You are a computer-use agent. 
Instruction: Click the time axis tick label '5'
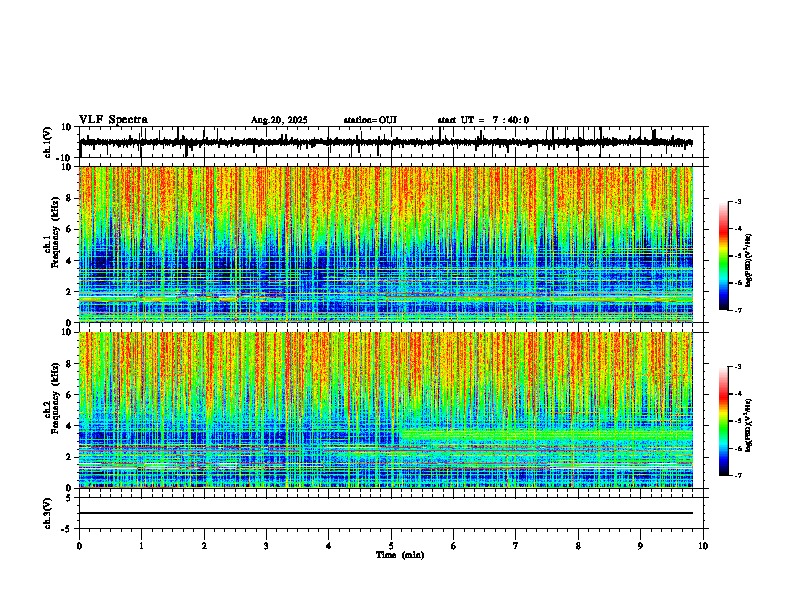391,545
